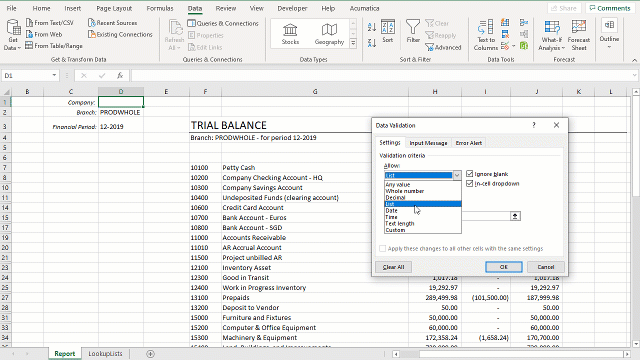Switch to Error Alert tab
Screen dimensions: 640x360
pos(469,143)
